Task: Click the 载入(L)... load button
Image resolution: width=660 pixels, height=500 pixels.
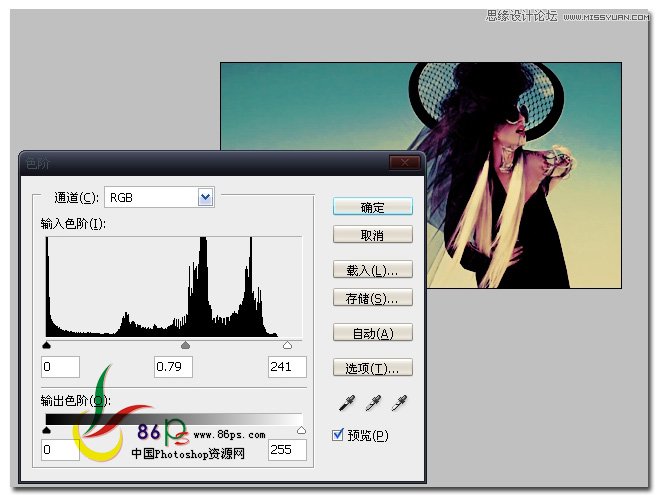Action: pos(373,270)
